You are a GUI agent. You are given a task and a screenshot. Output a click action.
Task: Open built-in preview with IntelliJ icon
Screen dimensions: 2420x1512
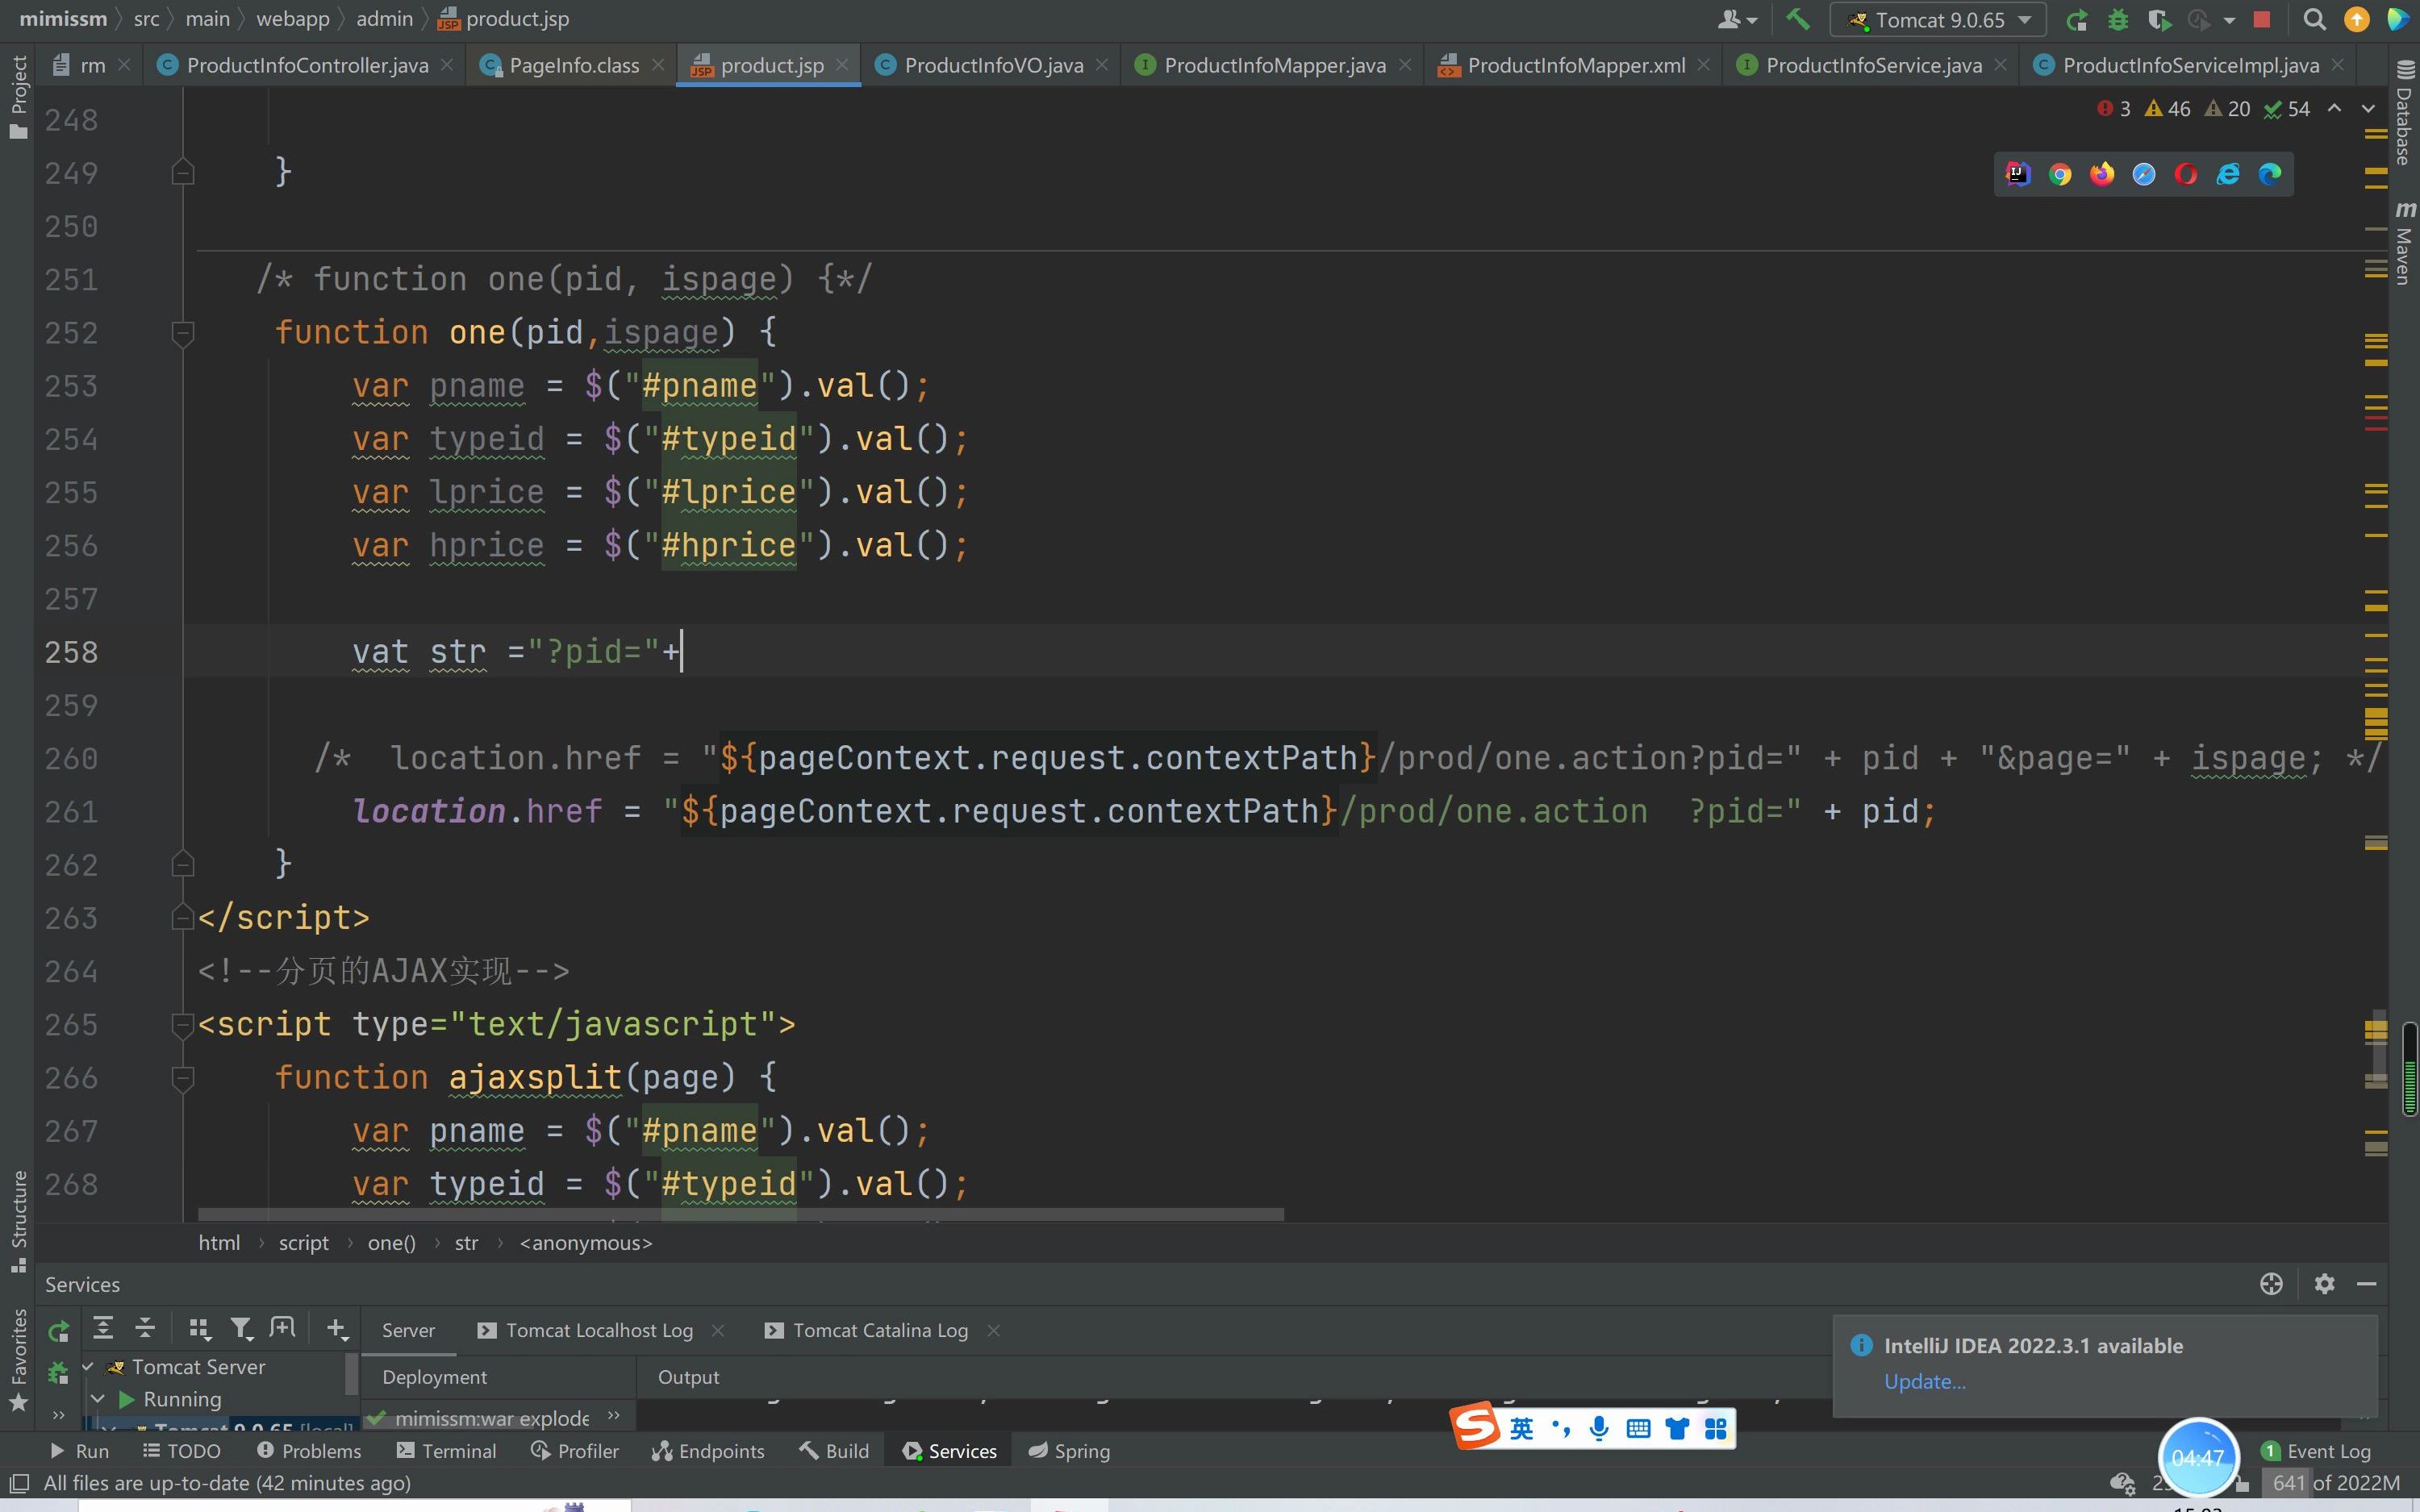tap(2018, 174)
